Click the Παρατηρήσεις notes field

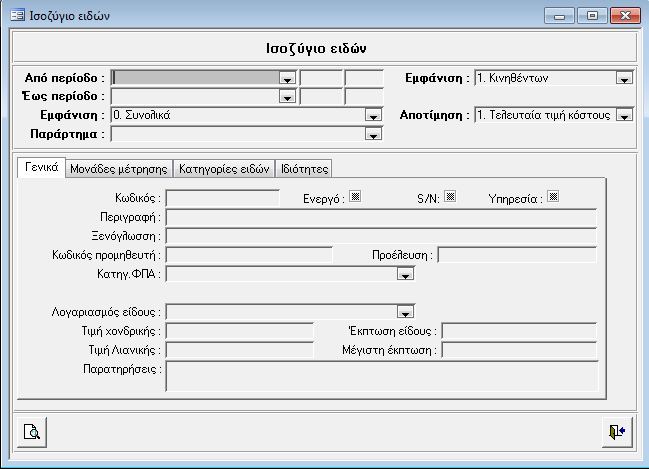click(380, 375)
